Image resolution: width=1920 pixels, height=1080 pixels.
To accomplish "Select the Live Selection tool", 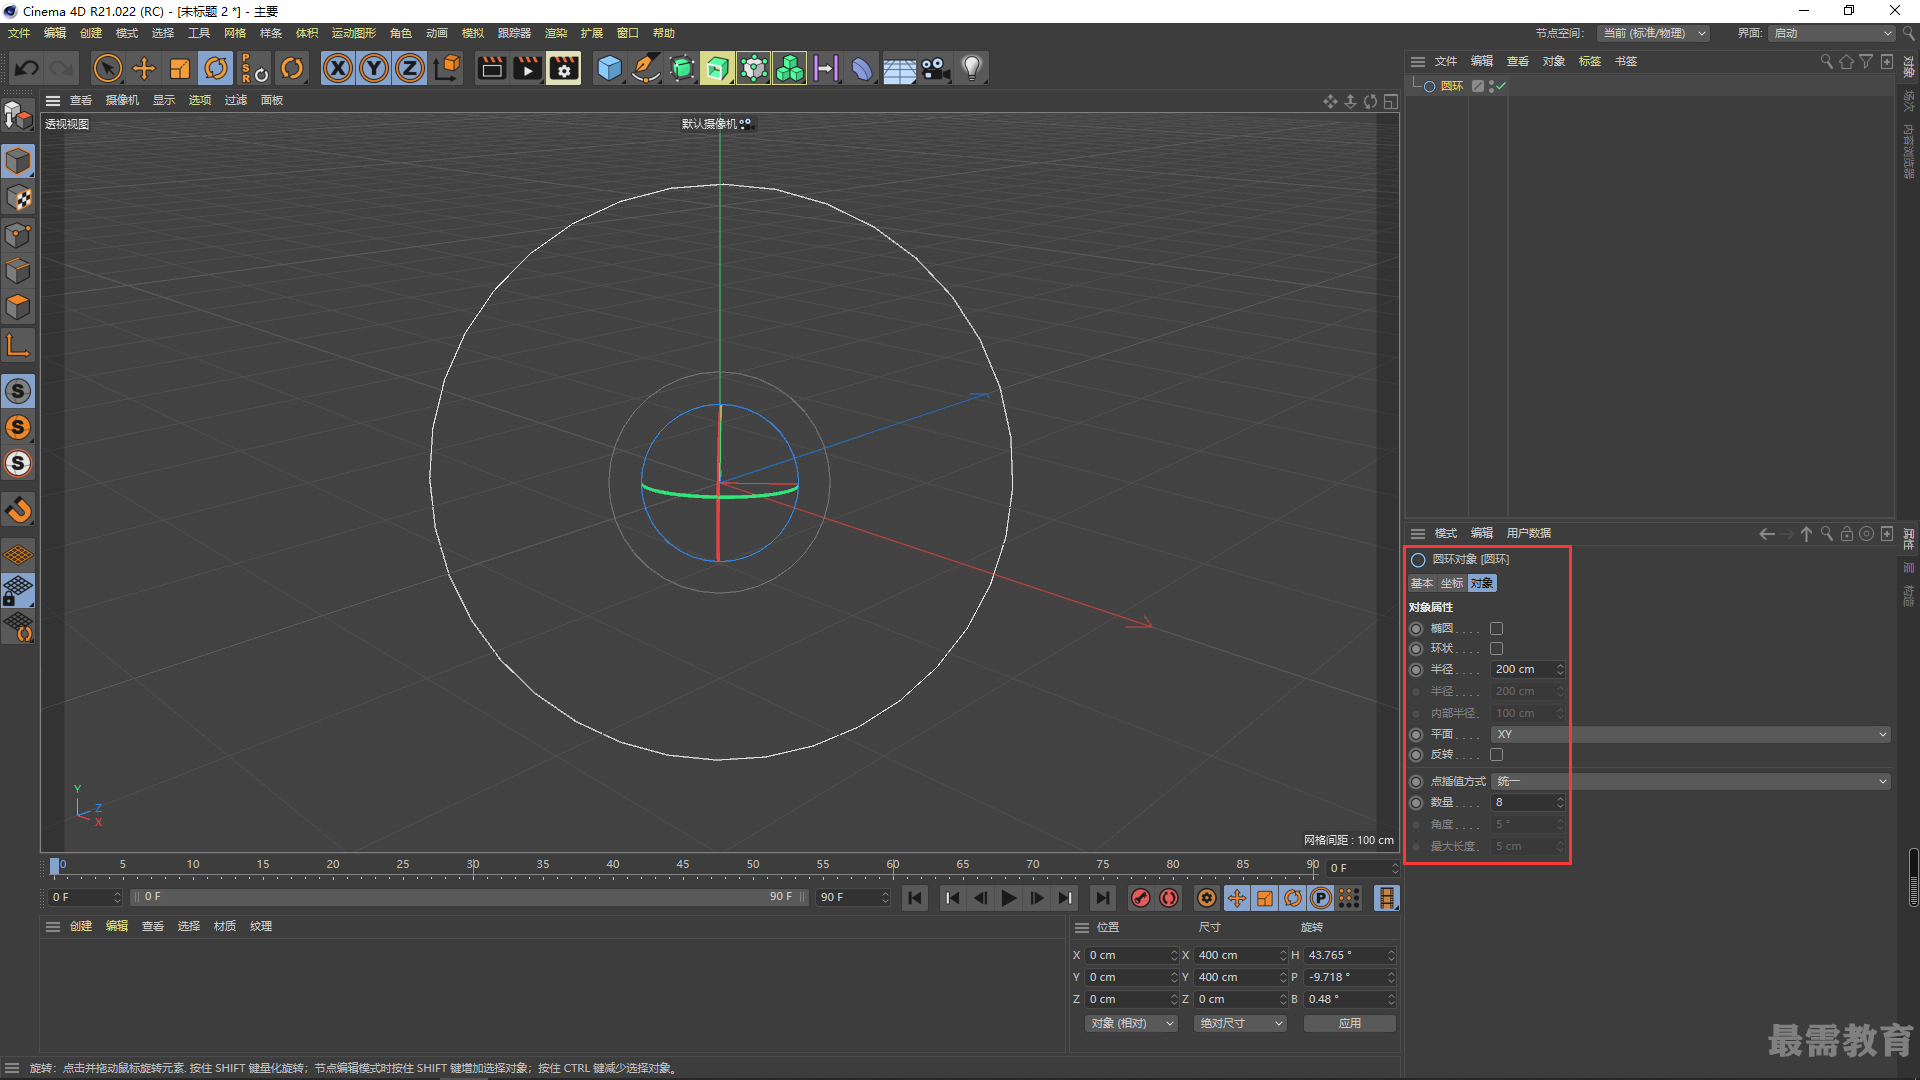I will coord(107,68).
